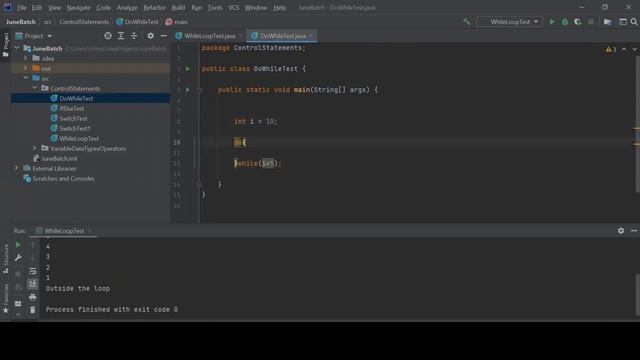
Task: Select WhileLoopTest class in project tree
Action: click(x=79, y=139)
